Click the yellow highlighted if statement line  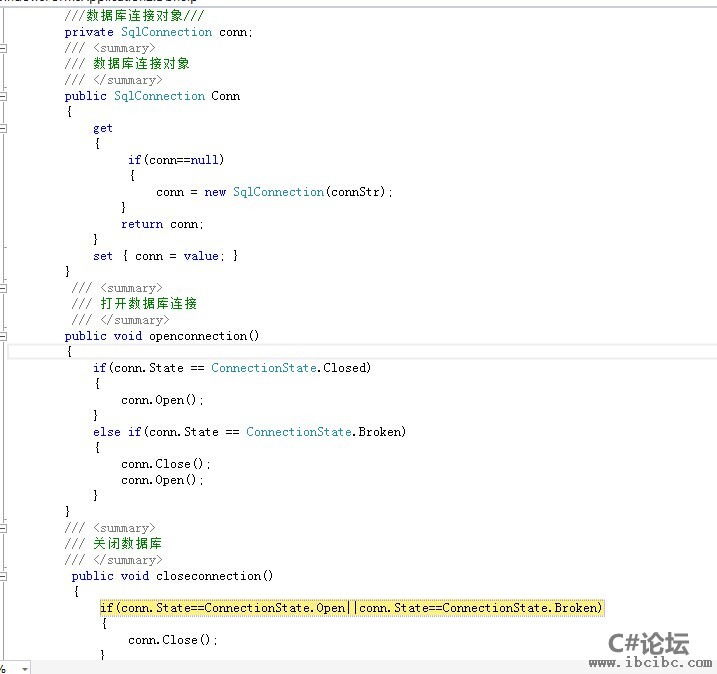click(x=351, y=608)
